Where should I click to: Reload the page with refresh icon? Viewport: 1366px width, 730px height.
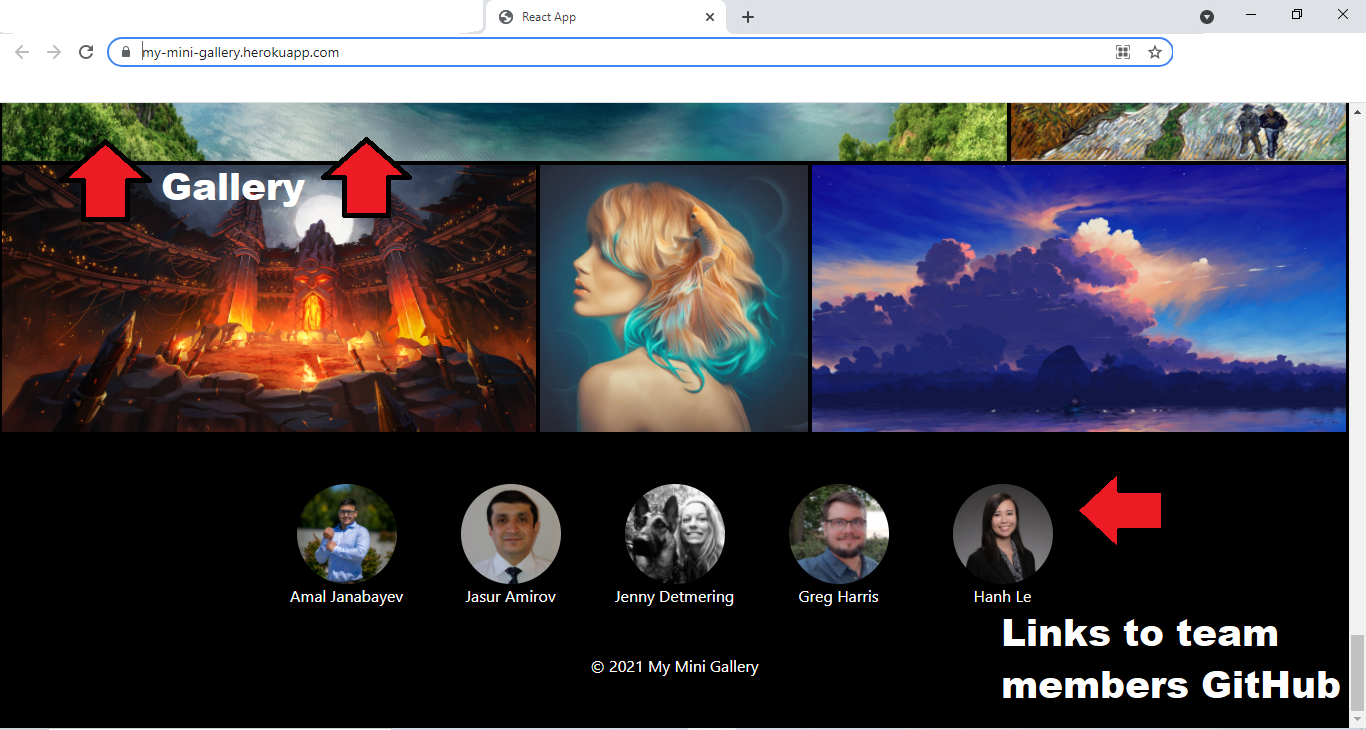(85, 51)
